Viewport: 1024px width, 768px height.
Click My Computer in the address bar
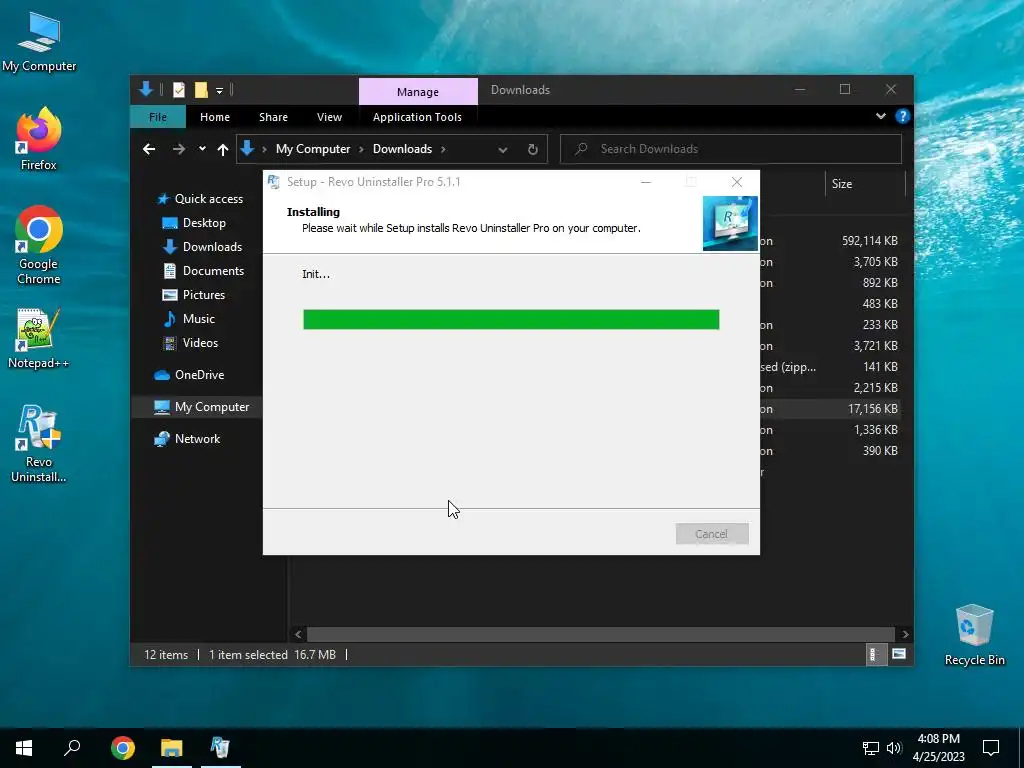click(x=313, y=149)
